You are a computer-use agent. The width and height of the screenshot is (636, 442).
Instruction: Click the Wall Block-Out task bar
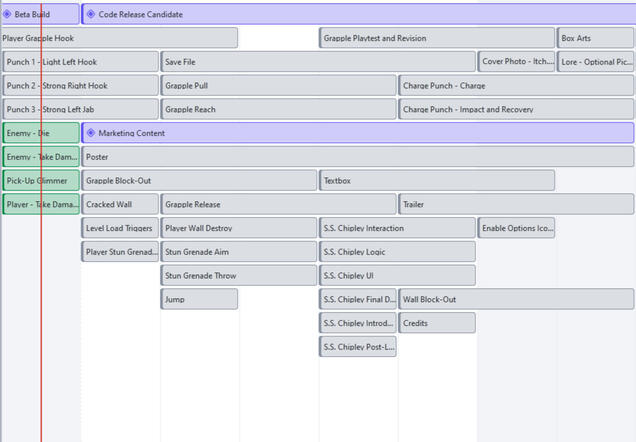point(516,299)
